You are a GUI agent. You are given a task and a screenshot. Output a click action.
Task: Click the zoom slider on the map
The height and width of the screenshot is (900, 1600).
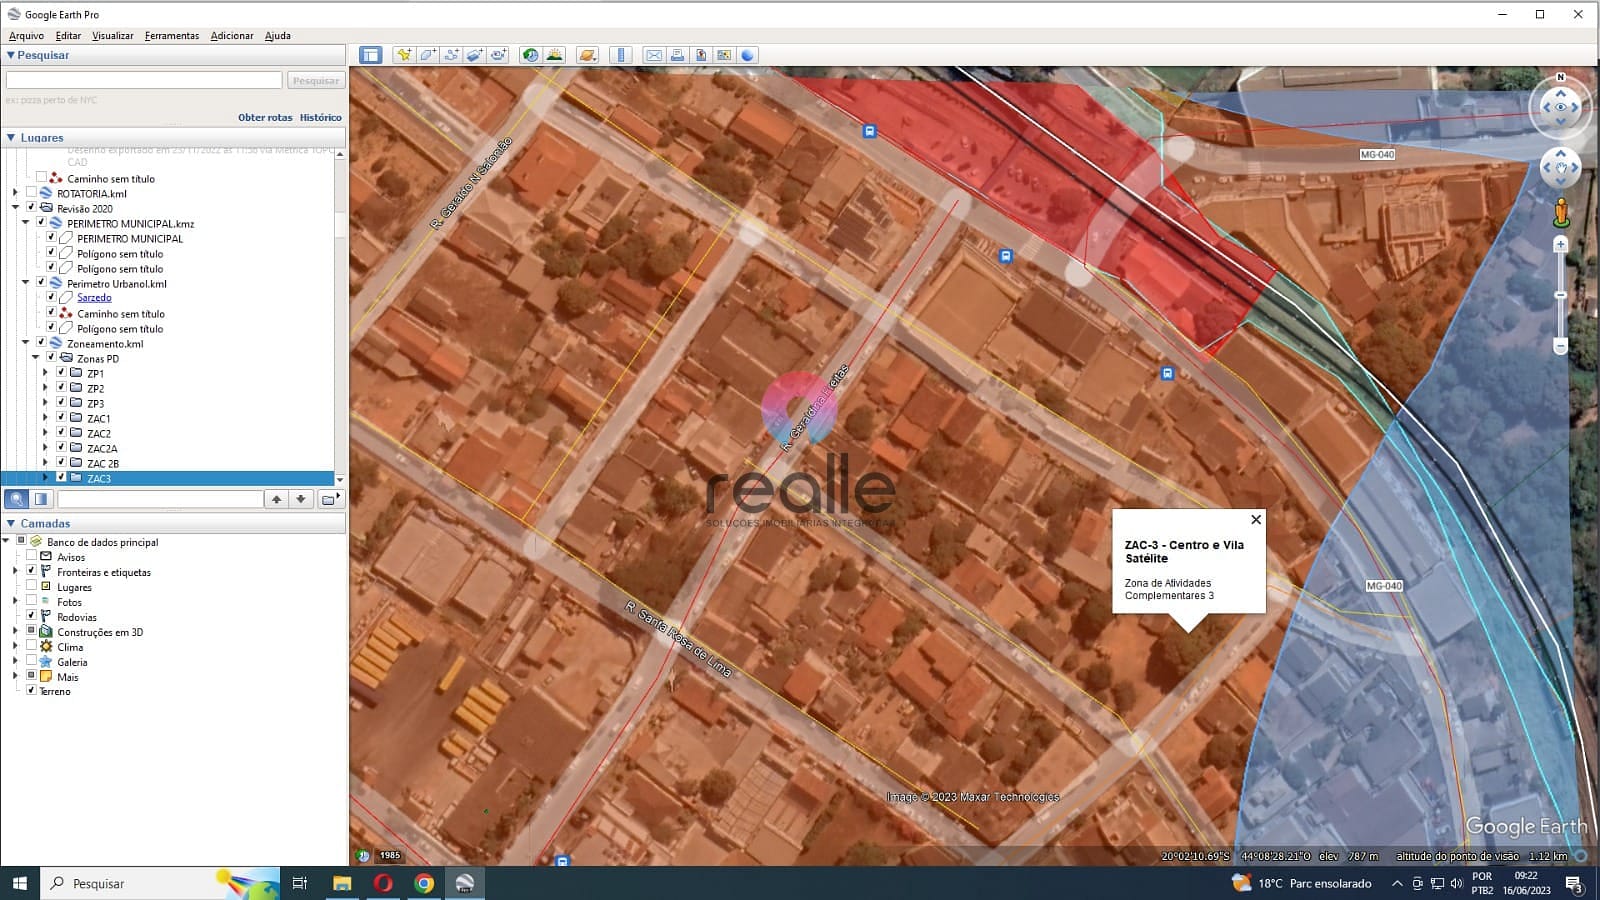coord(1560,296)
